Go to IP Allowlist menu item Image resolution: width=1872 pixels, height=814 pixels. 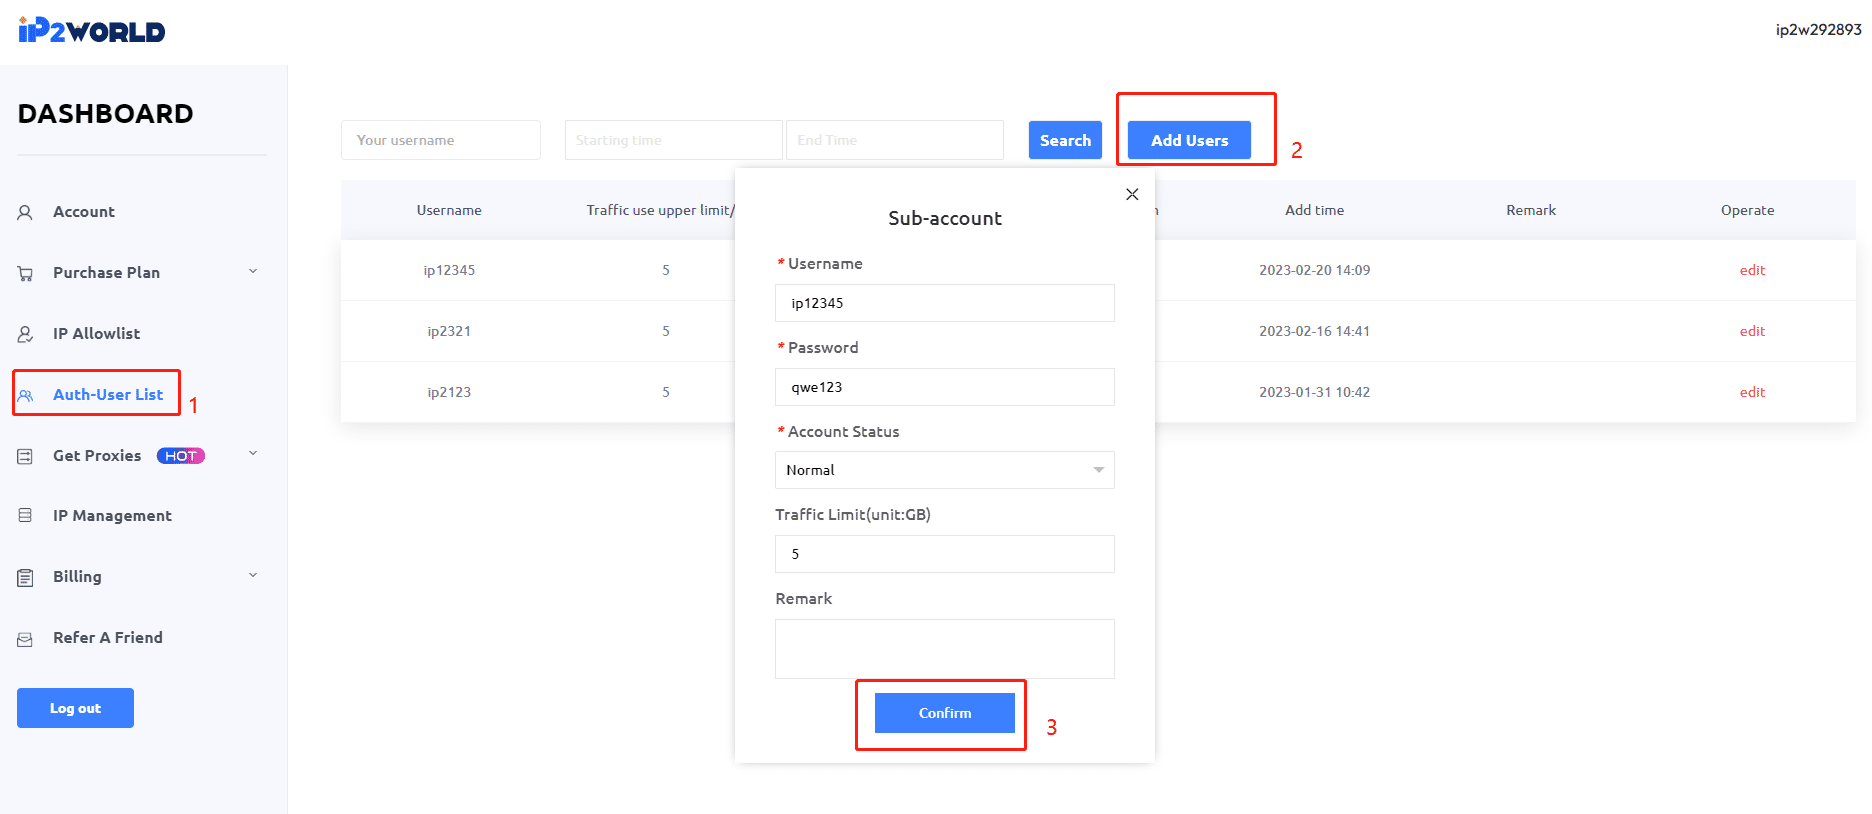pyautogui.click(x=96, y=334)
